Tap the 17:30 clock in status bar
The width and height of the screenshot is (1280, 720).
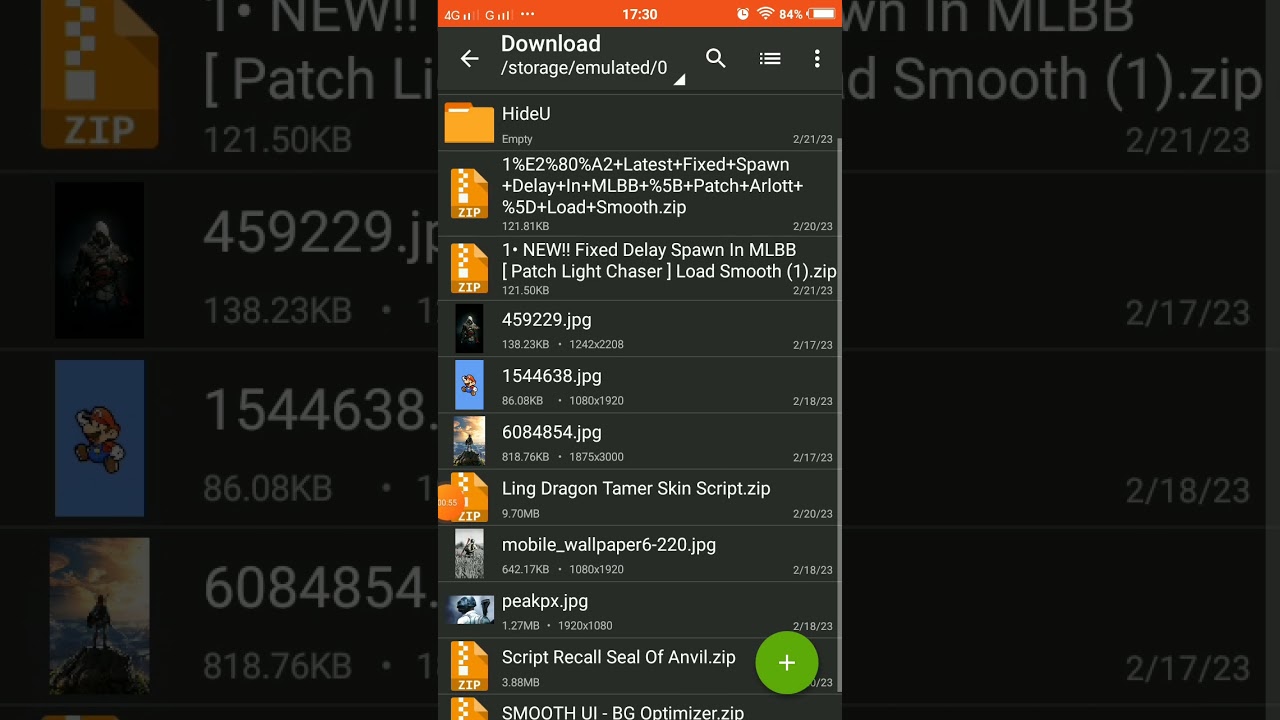(640, 14)
